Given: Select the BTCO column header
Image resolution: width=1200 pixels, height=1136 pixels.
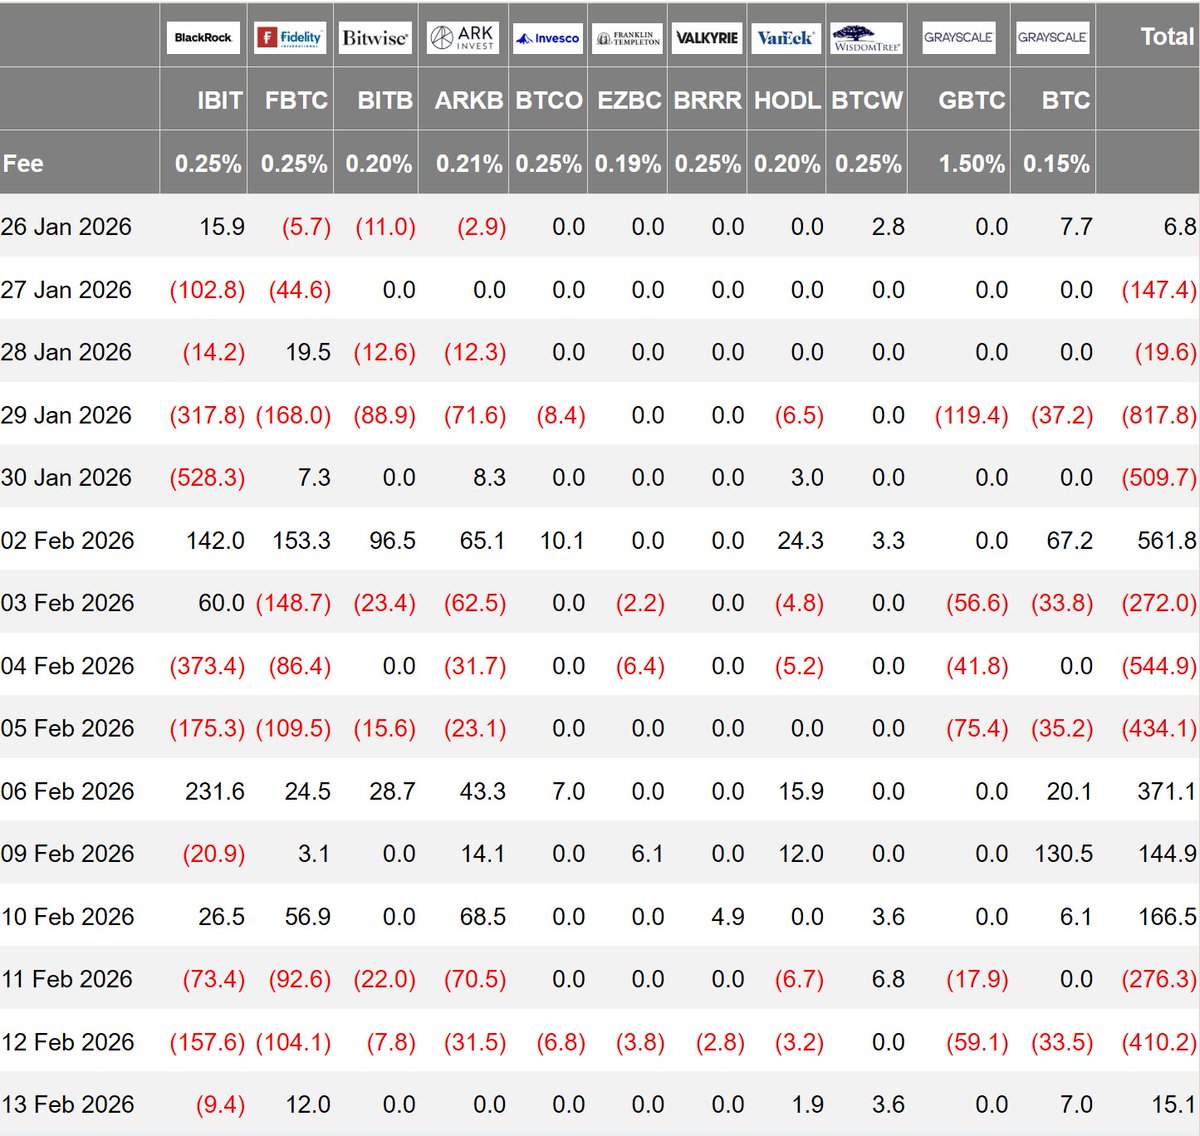Looking at the screenshot, I should point(549,101).
